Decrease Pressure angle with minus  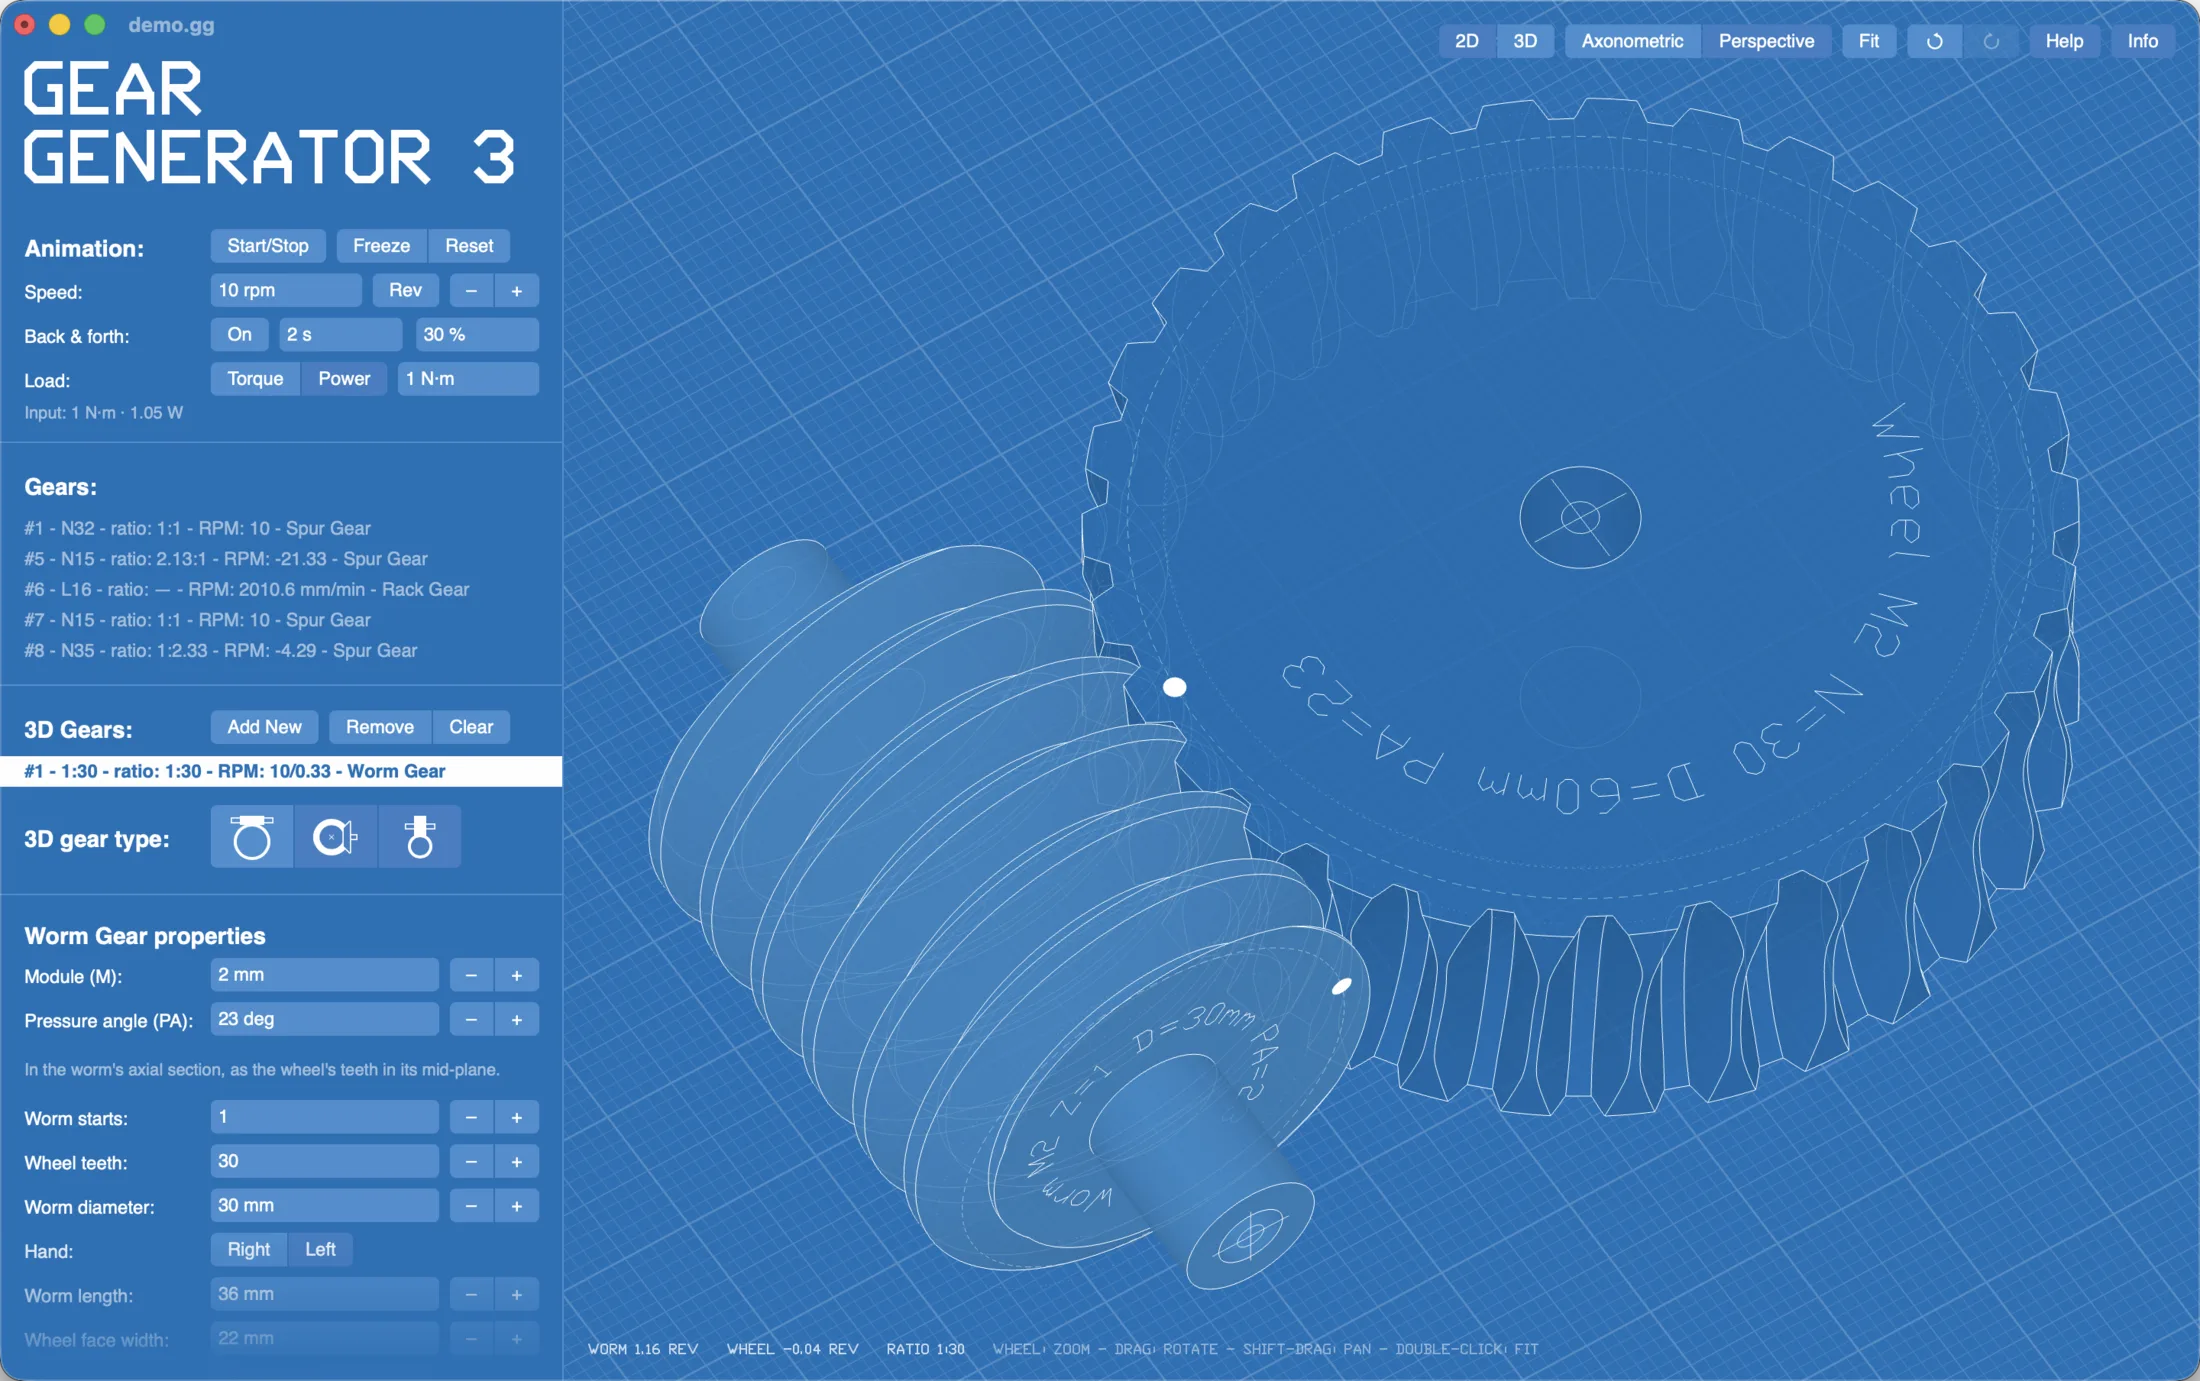coord(471,1020)
